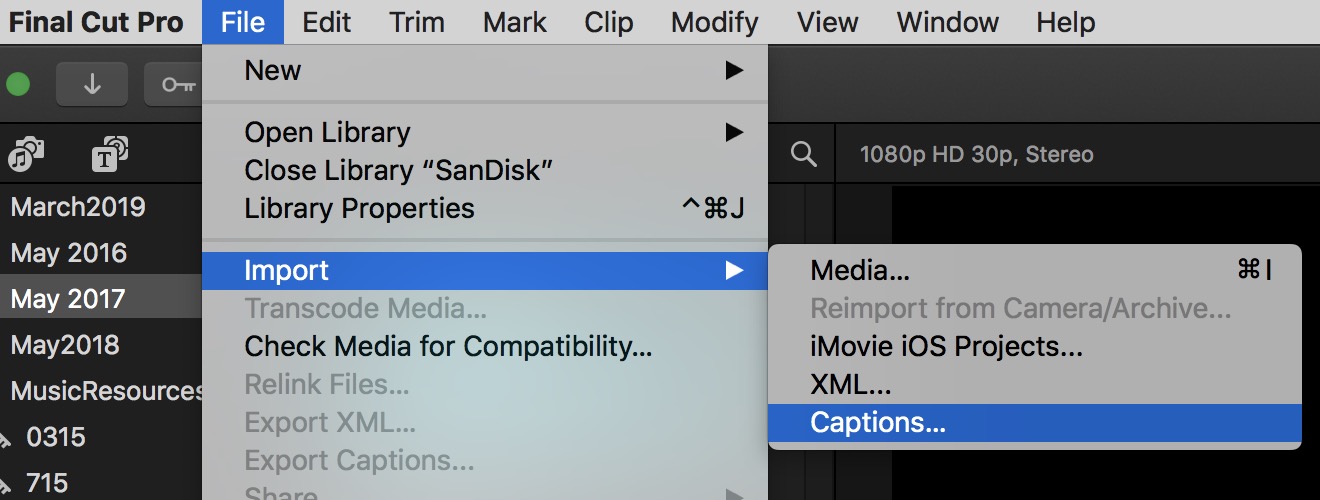Show the Titles and Generators sidebar
1320x500 pixels.
coord(108,155)
